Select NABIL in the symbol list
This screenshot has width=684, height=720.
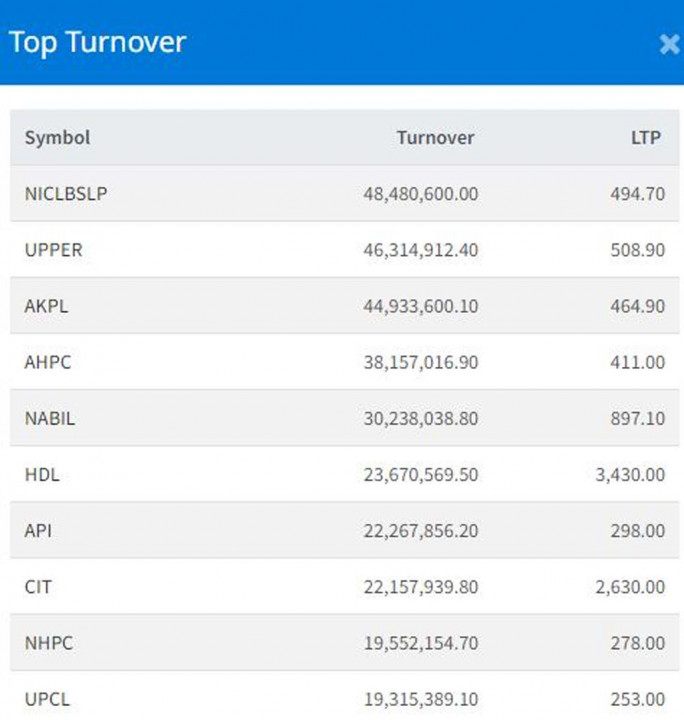click(x=50, y=418)
